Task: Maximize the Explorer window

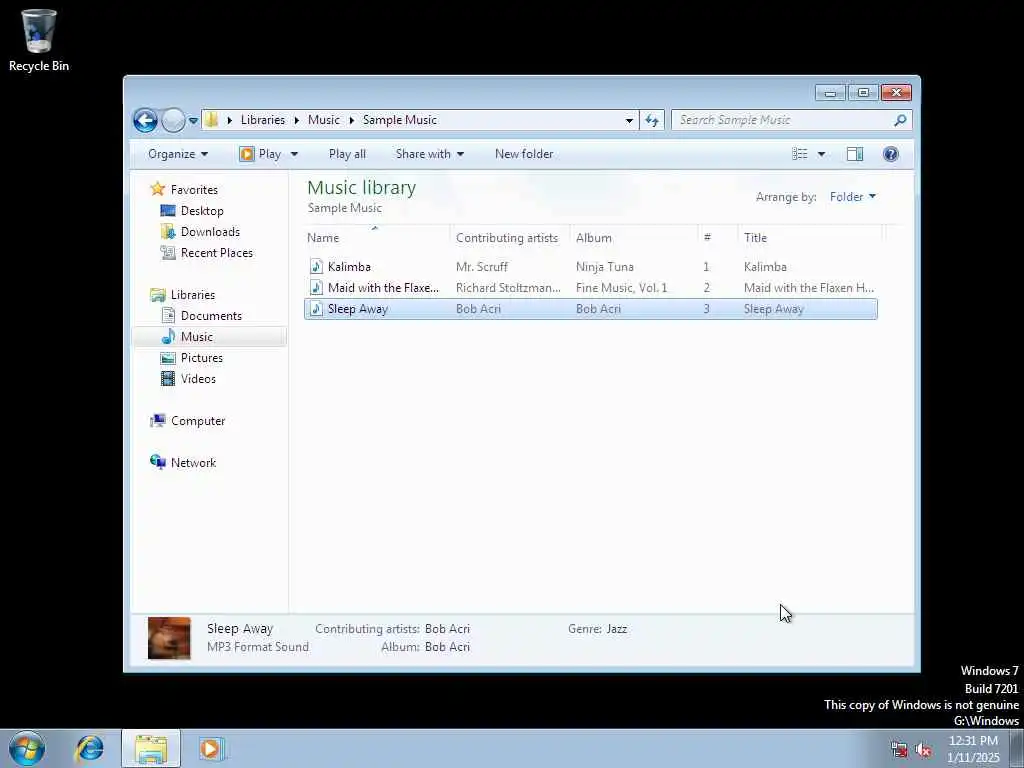Action: tap(863, 93)
